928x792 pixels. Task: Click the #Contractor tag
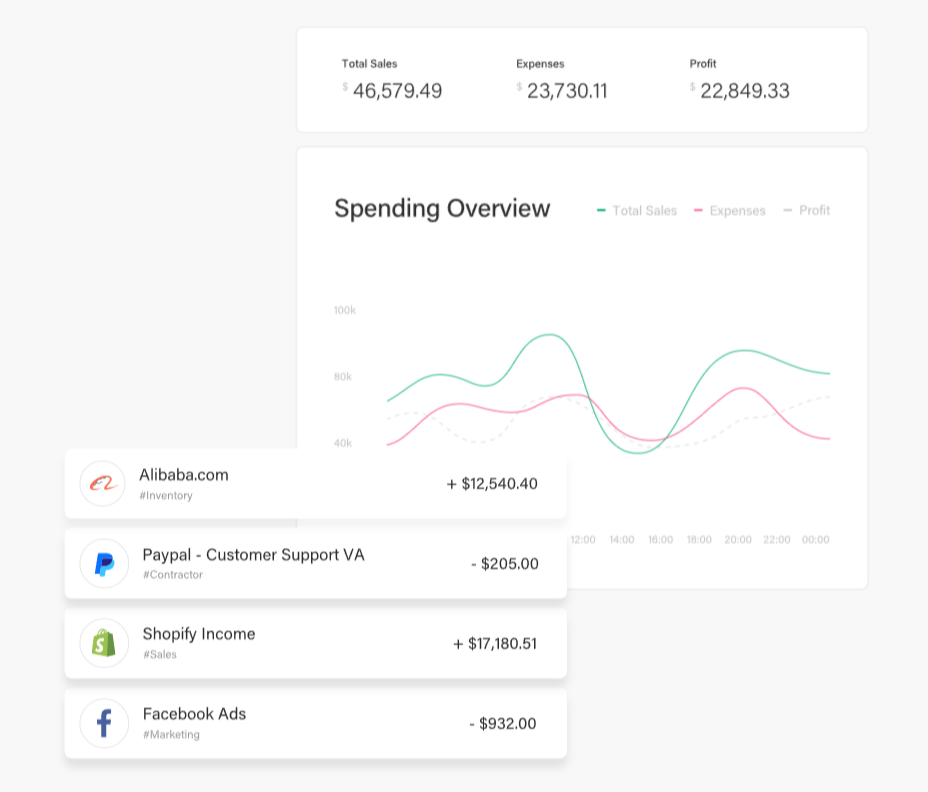173,575
